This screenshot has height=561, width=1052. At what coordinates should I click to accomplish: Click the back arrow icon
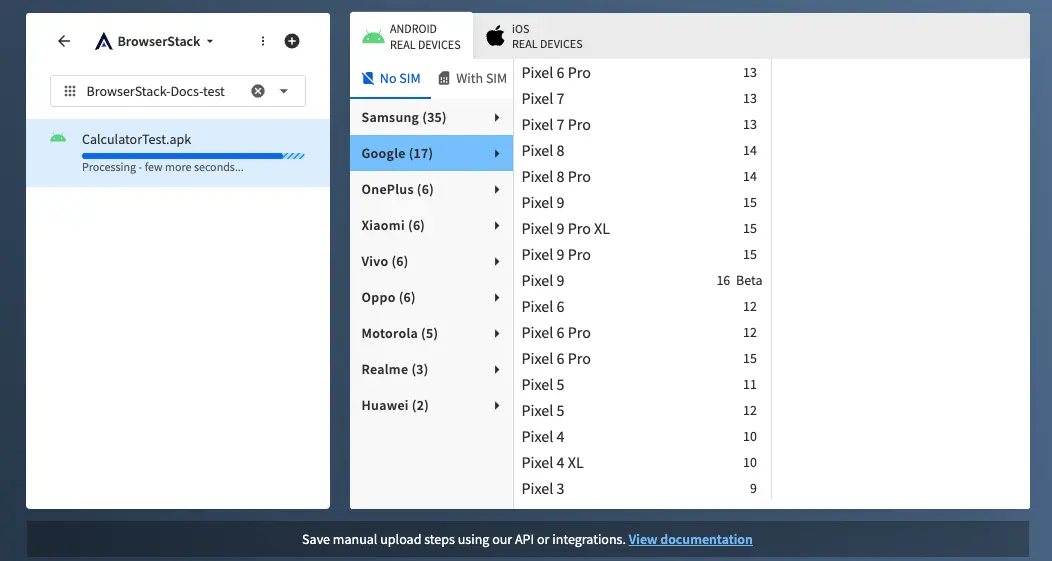pyautogui.click(x=64, y=41)
